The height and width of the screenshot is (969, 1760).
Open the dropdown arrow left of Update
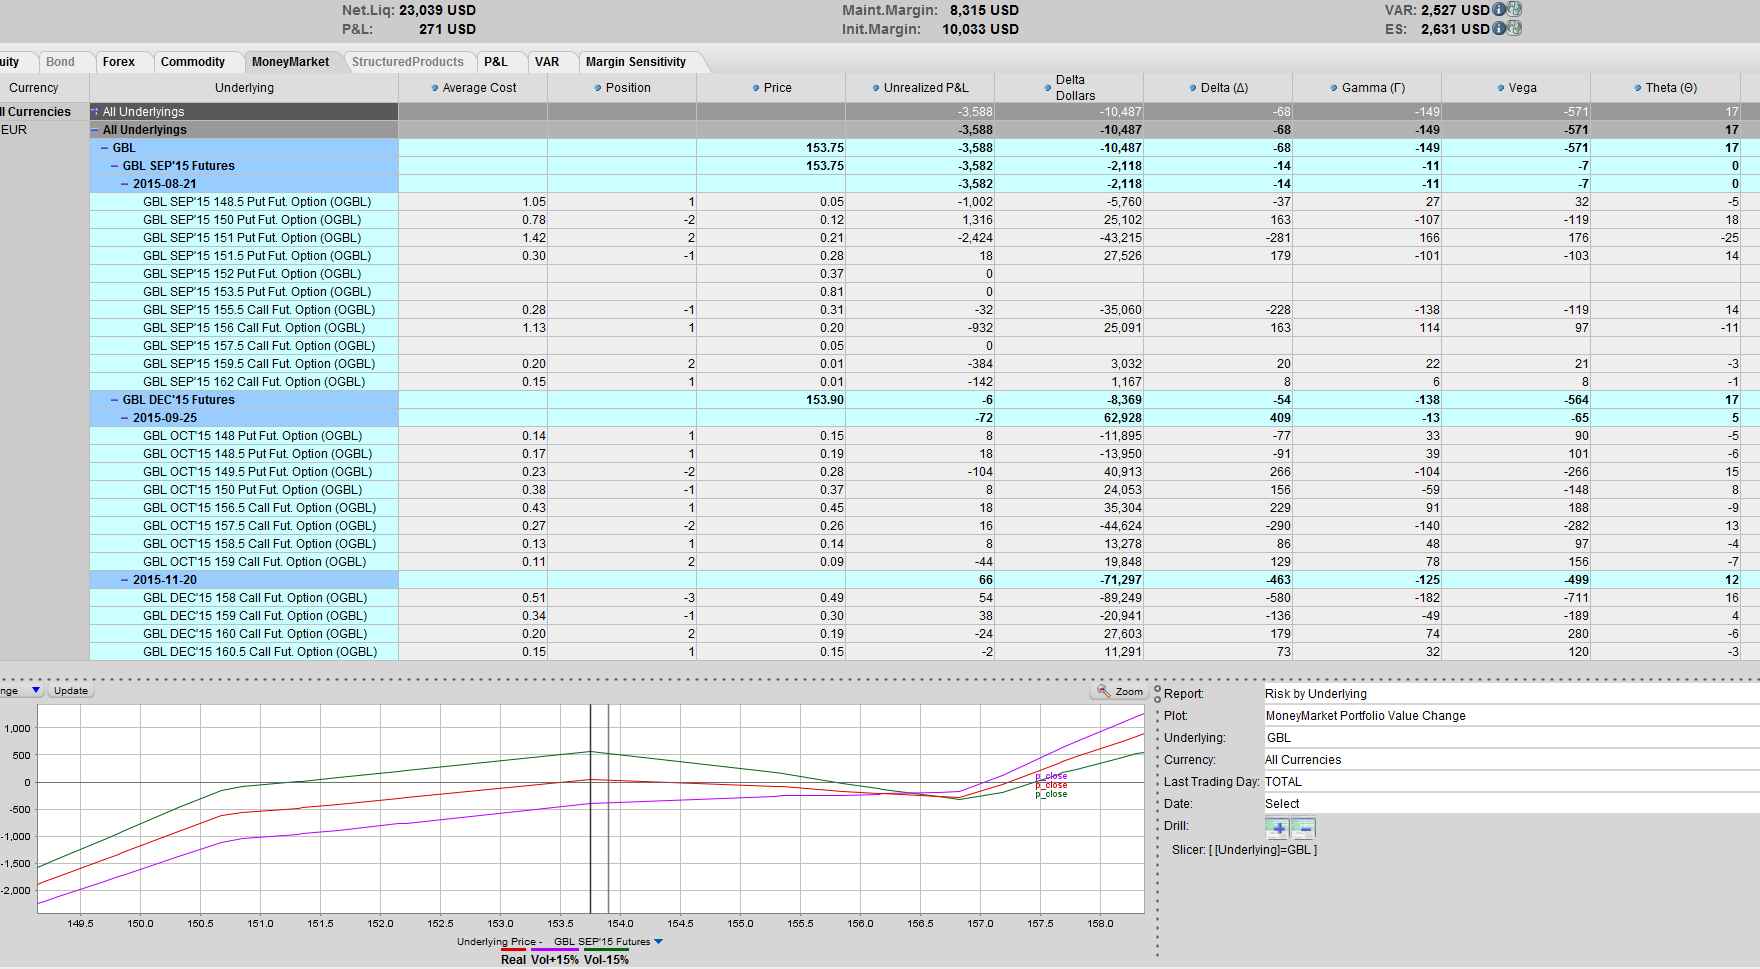36,690
